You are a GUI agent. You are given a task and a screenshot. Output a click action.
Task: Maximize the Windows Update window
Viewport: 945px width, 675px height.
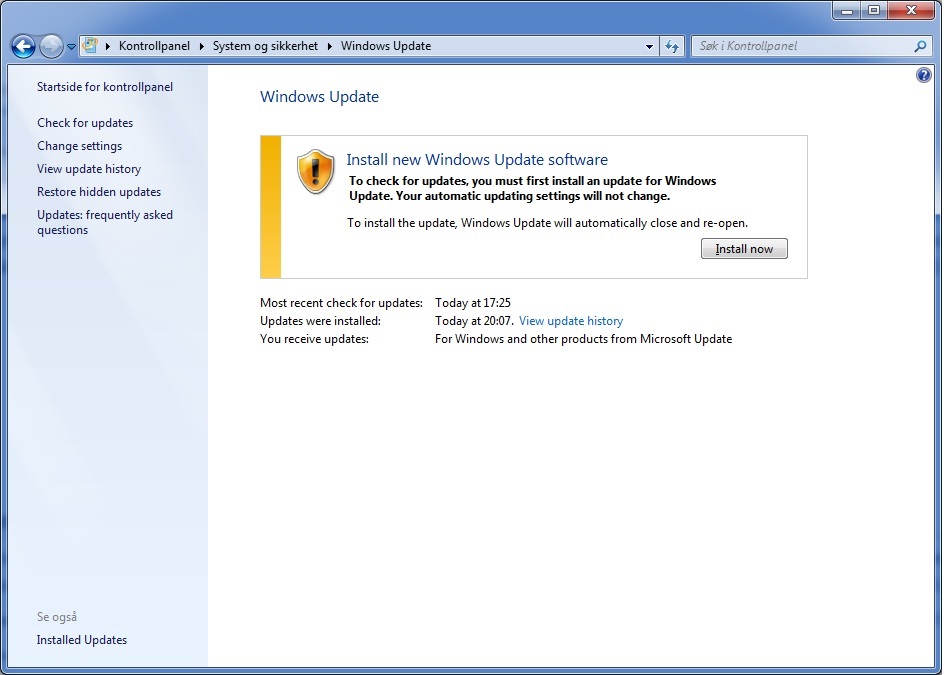click(874, 10)
